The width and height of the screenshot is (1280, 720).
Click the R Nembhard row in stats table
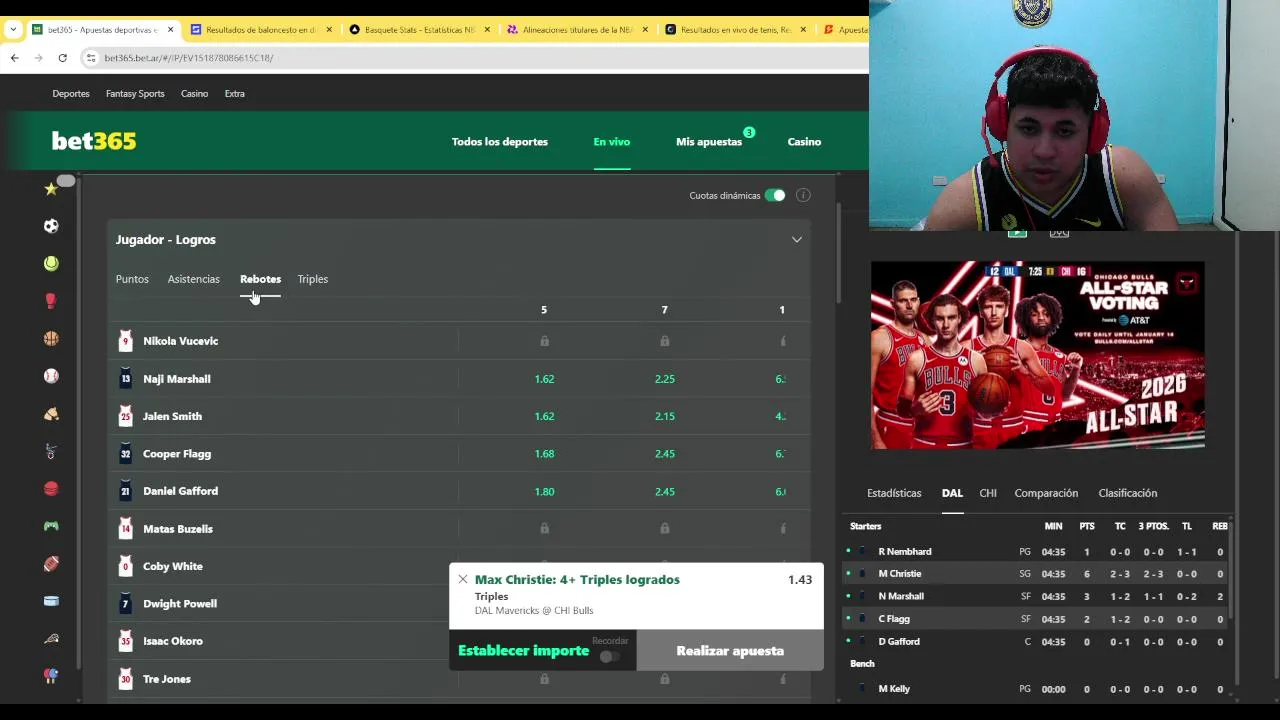click(1038, 552)
